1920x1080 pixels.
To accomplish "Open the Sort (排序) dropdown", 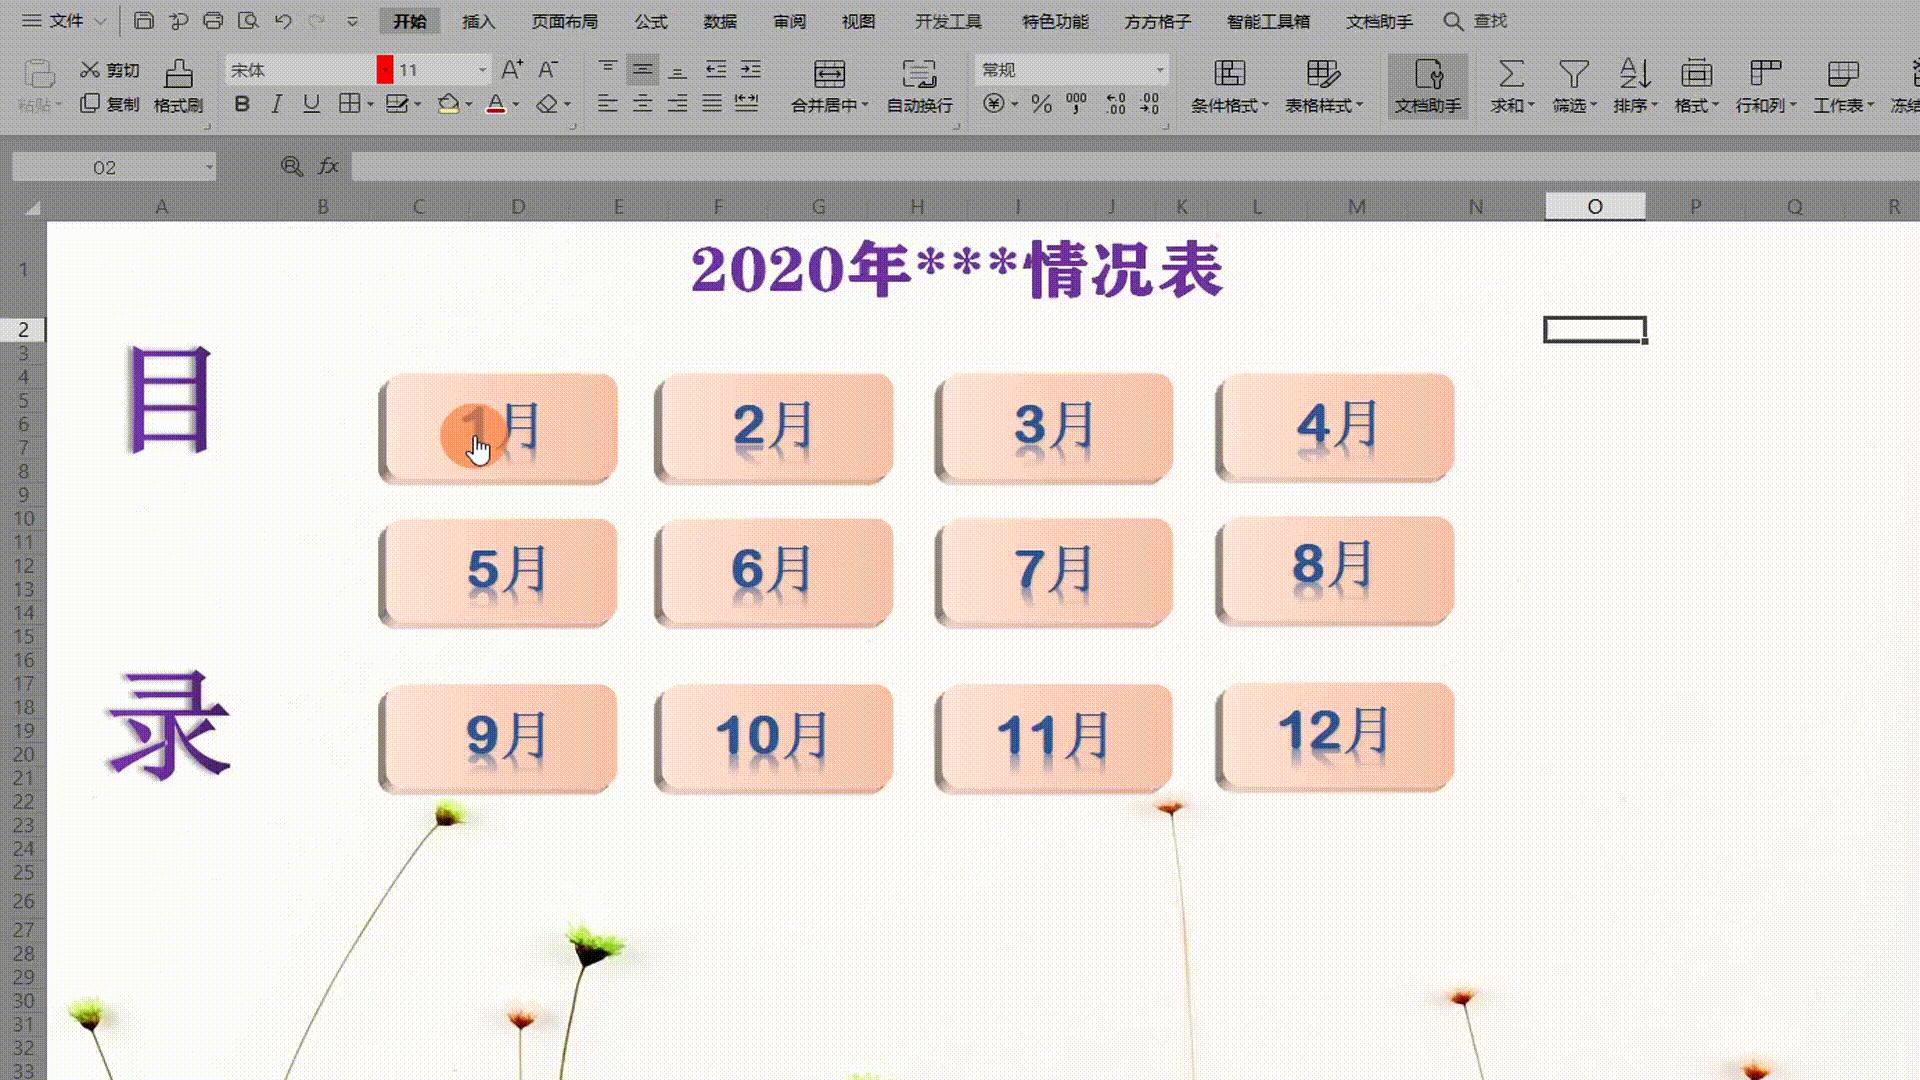I will pos(1635,85).
